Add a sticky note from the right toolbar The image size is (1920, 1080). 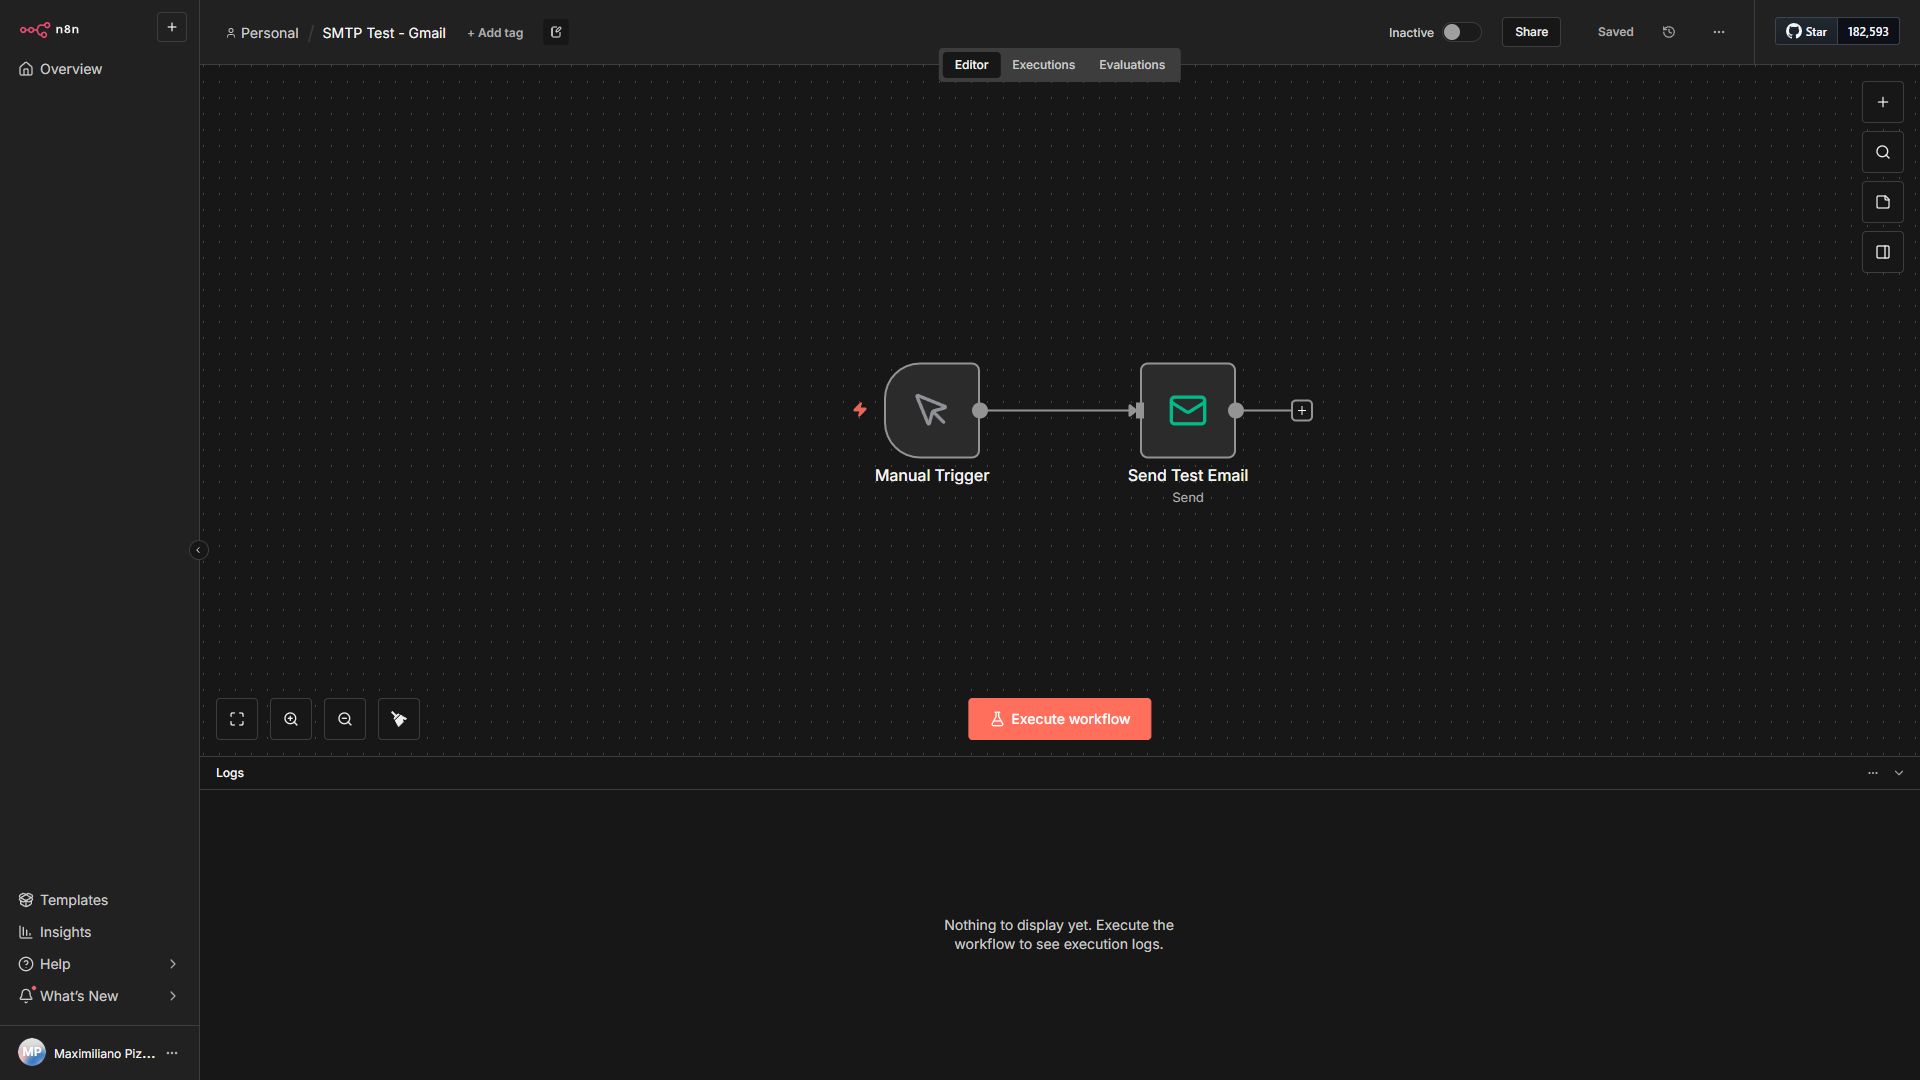coord(1883,201)
